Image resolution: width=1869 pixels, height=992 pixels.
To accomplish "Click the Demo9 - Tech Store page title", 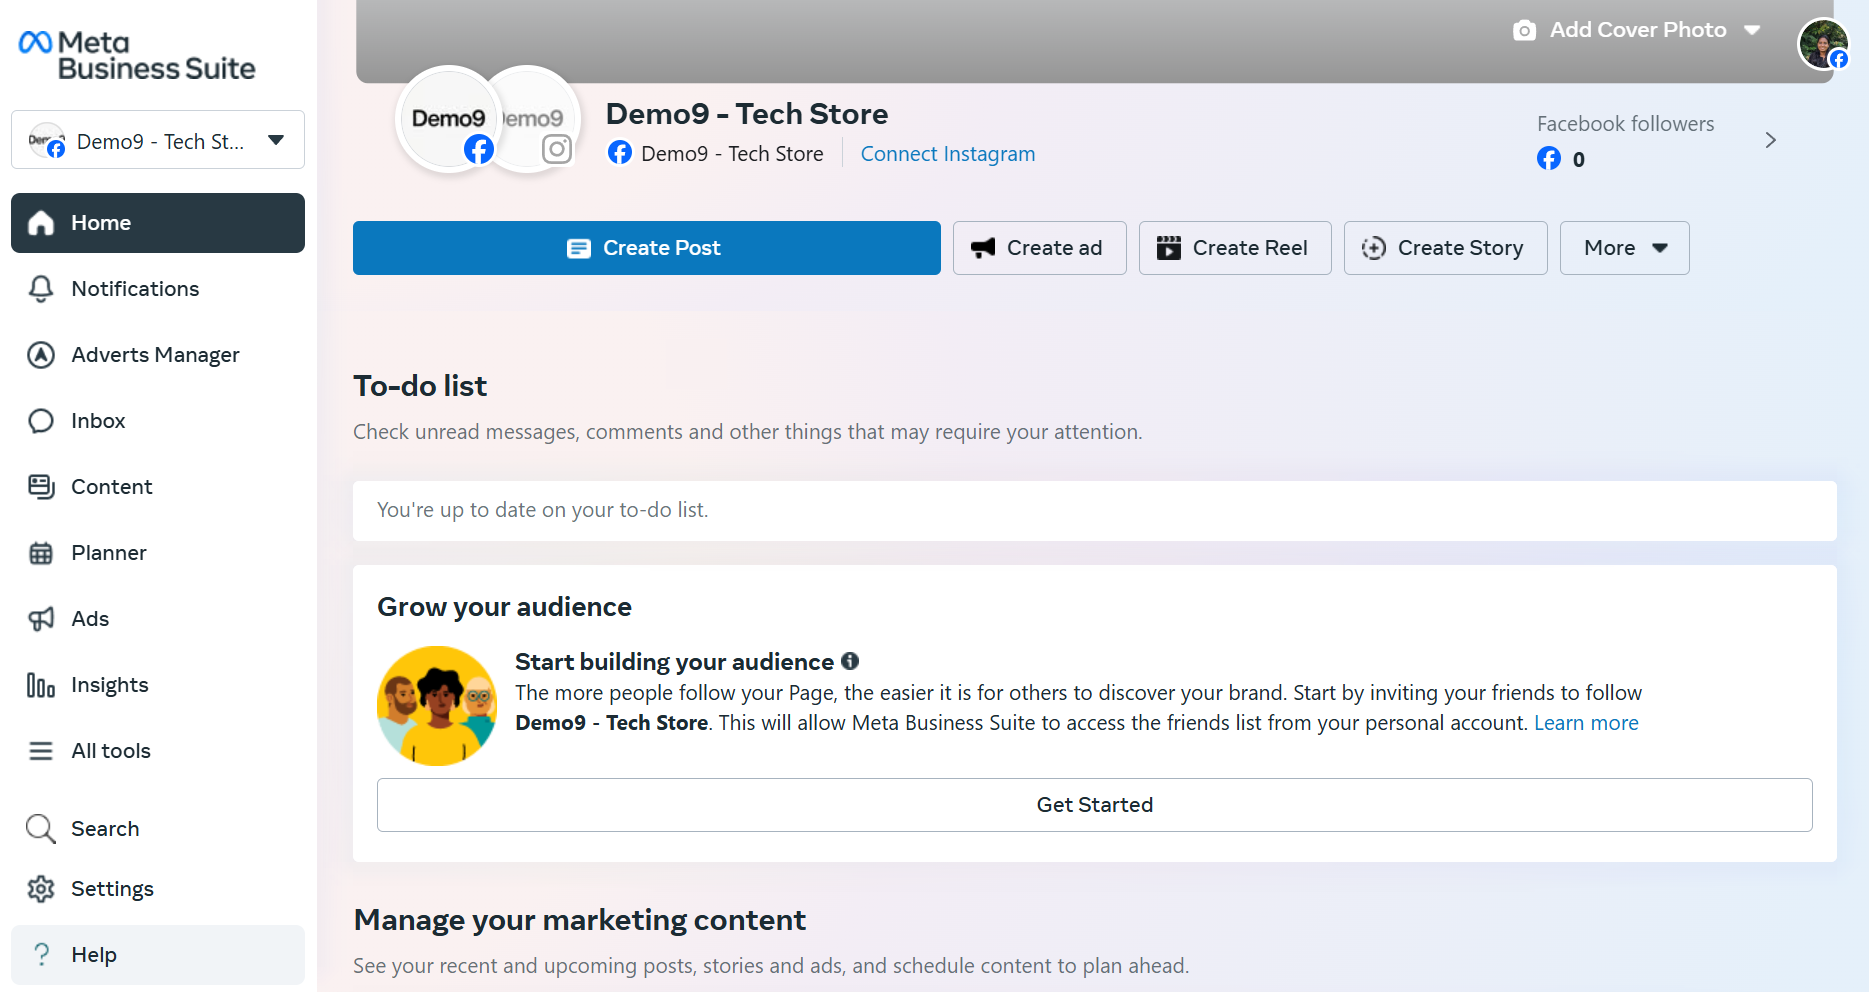I will coord(747,114).
